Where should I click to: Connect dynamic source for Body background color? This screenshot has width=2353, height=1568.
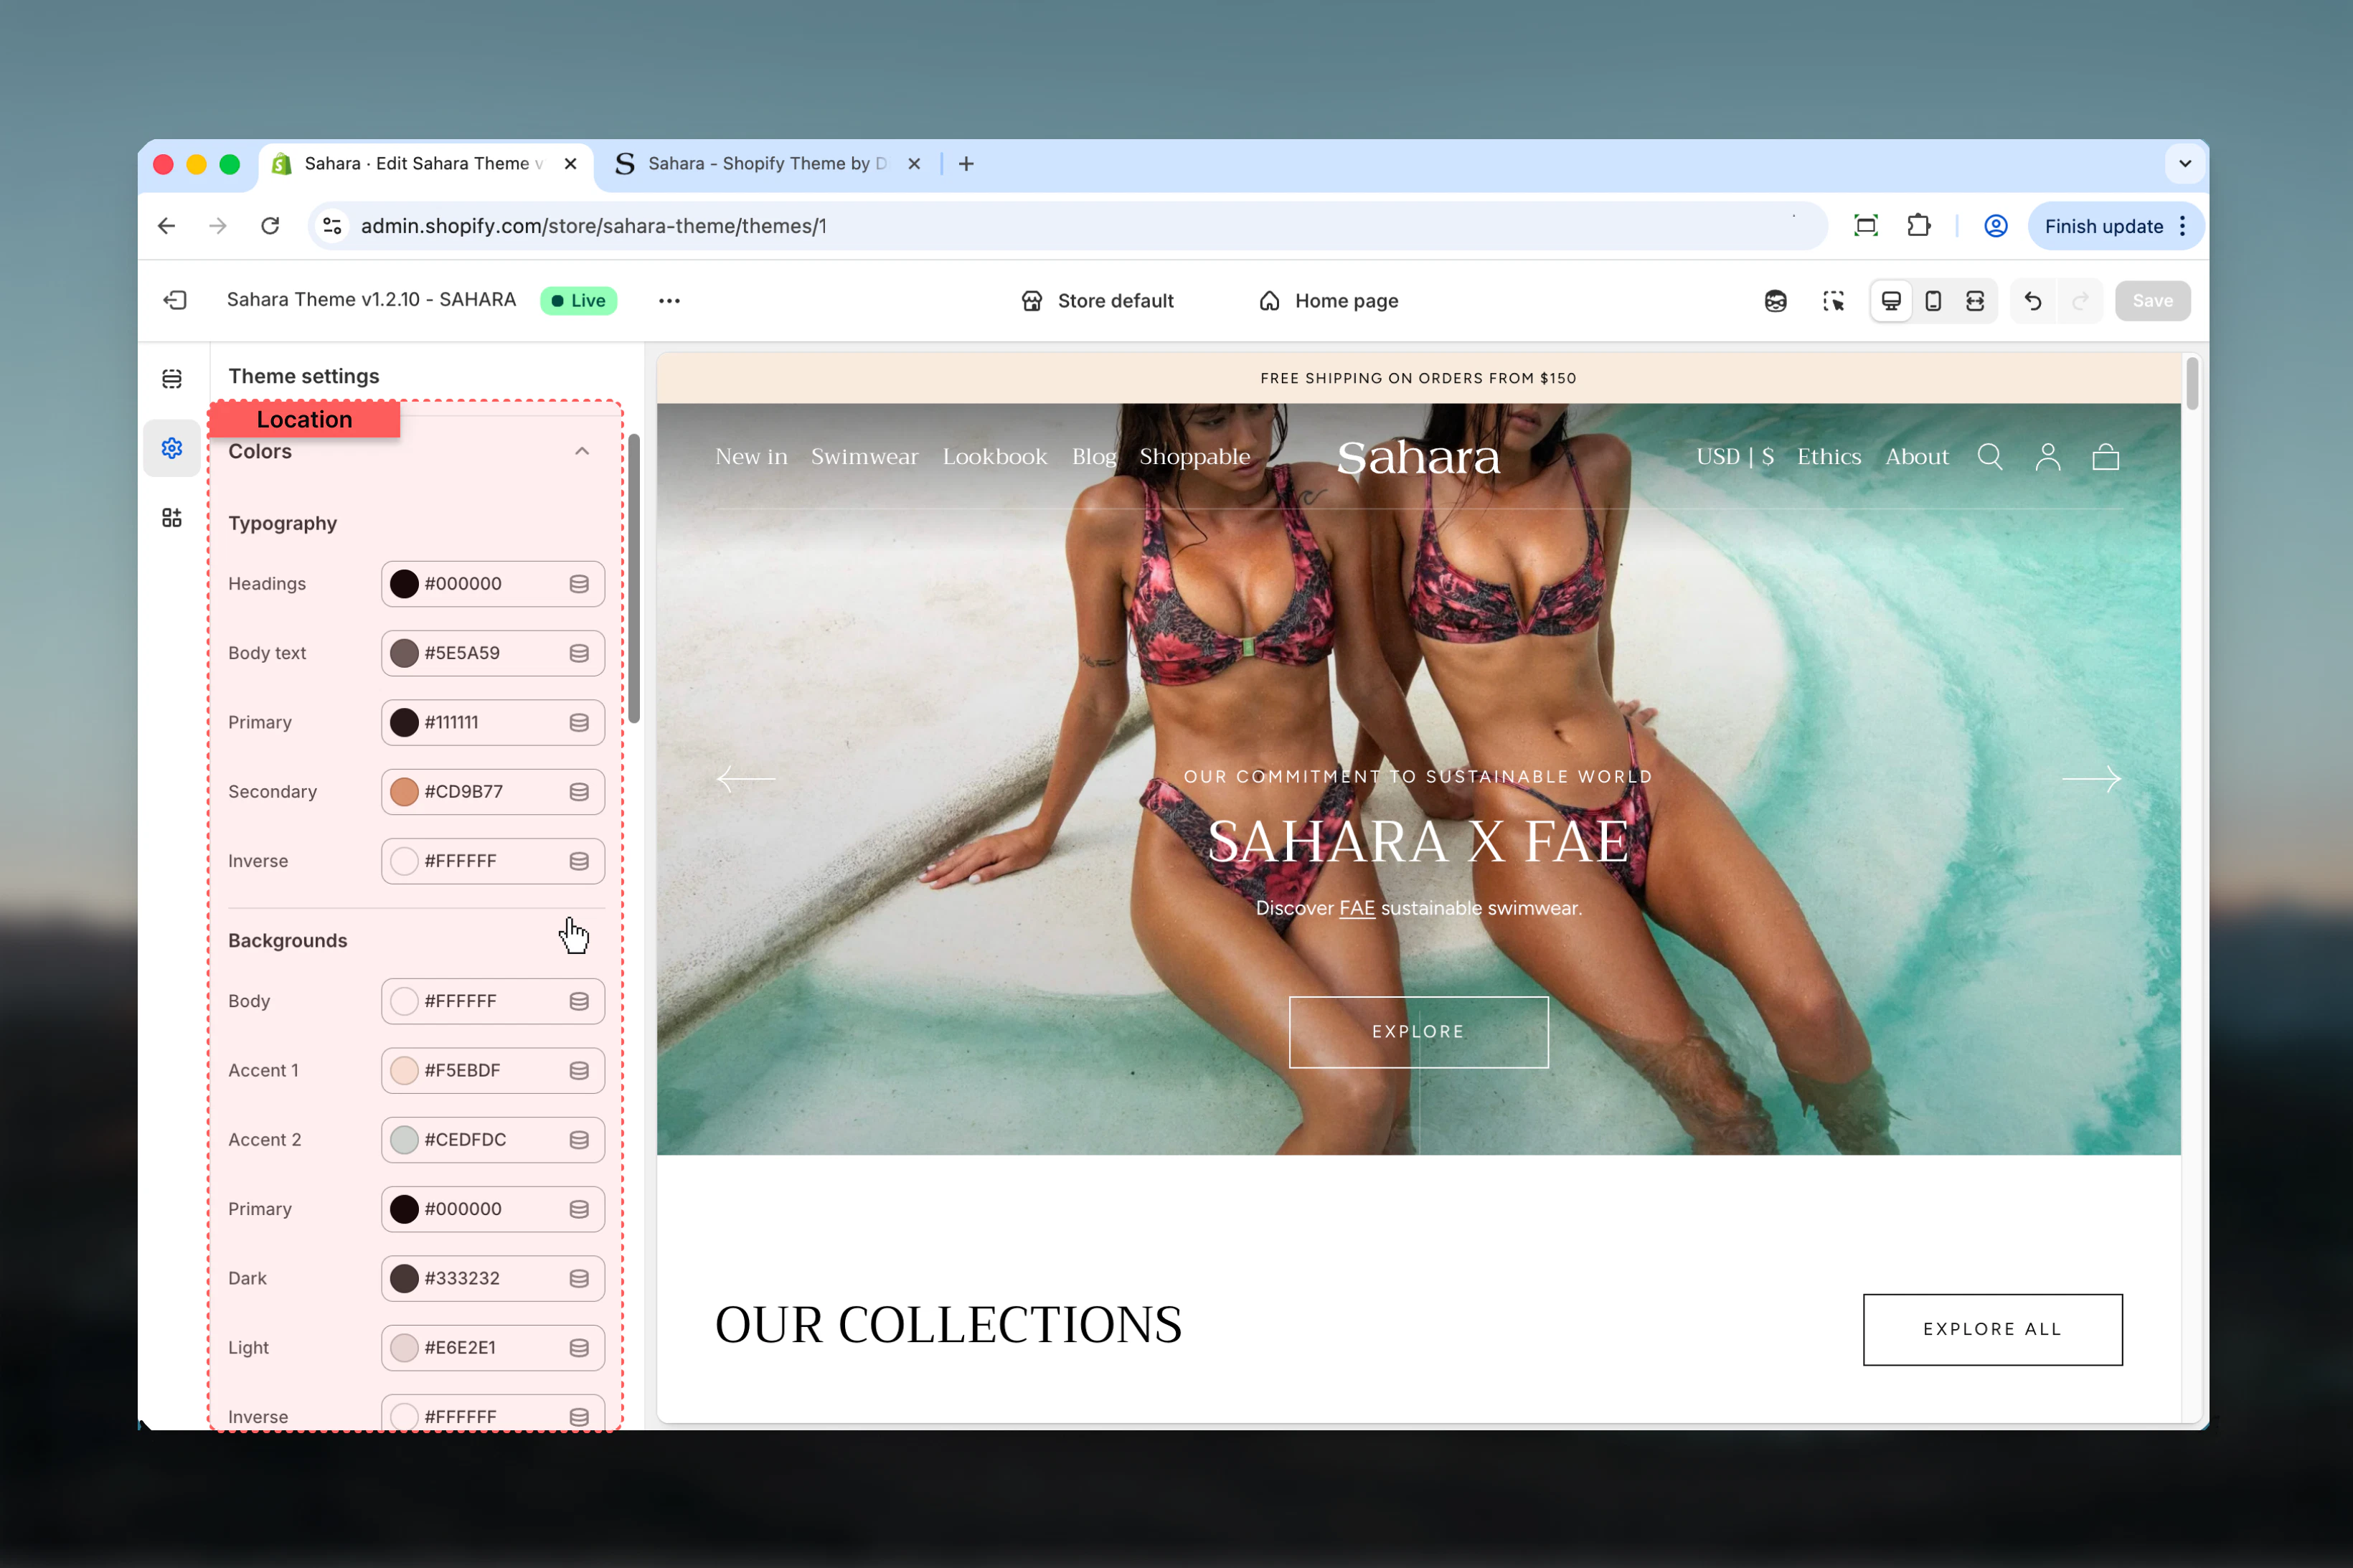[579, 1001]
